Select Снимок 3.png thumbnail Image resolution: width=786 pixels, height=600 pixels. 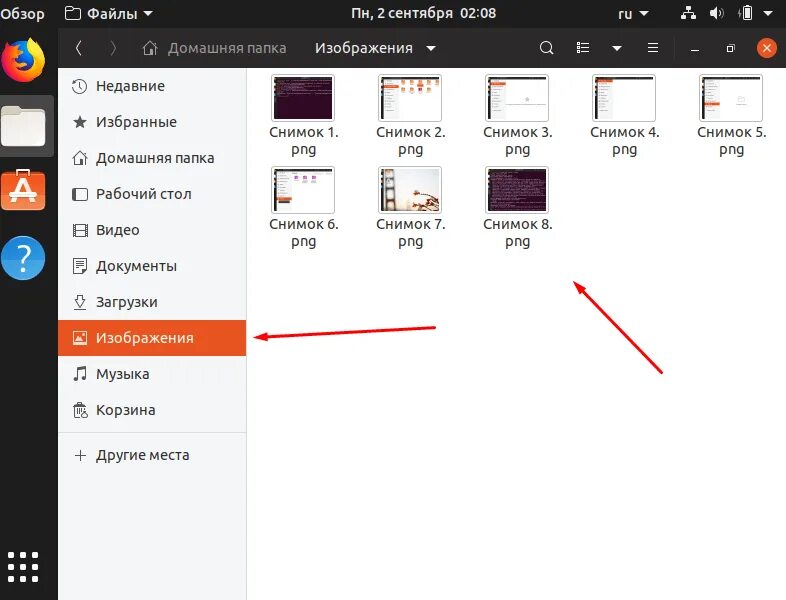click(x=517, y=98)
